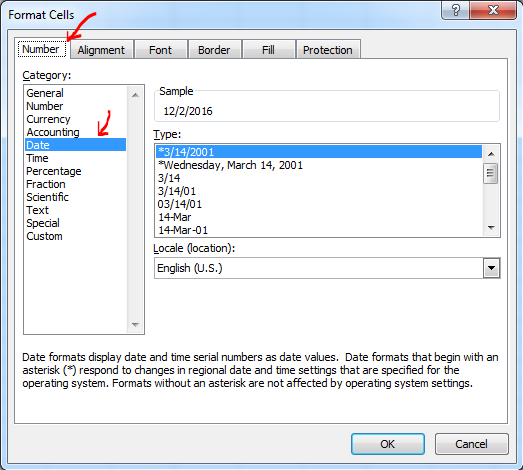Choose 3/14/01 date type

tap(319, 191)
